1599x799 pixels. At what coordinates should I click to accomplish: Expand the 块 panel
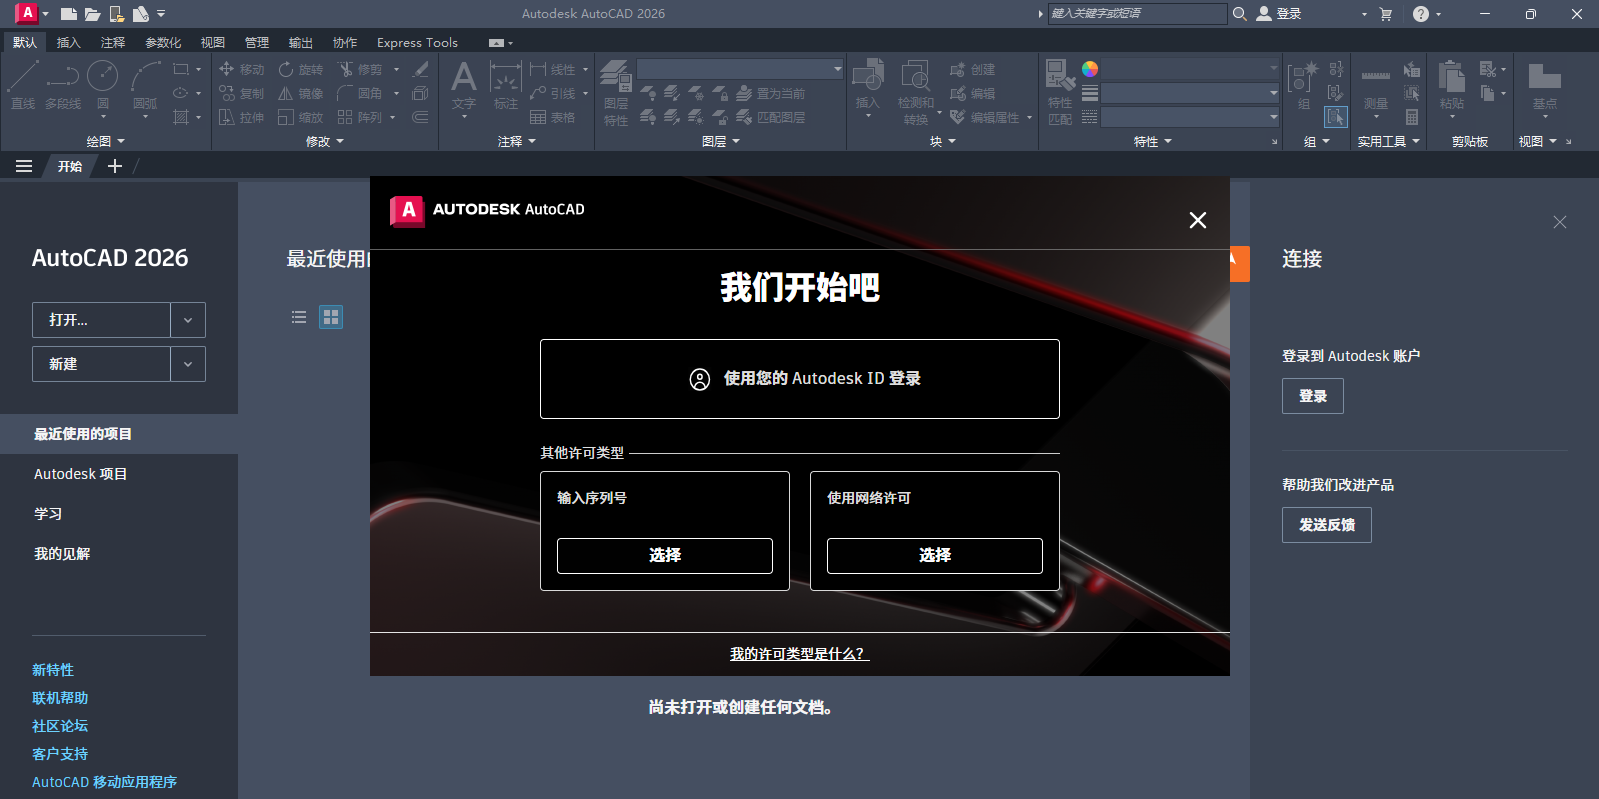tap(942, 141)
